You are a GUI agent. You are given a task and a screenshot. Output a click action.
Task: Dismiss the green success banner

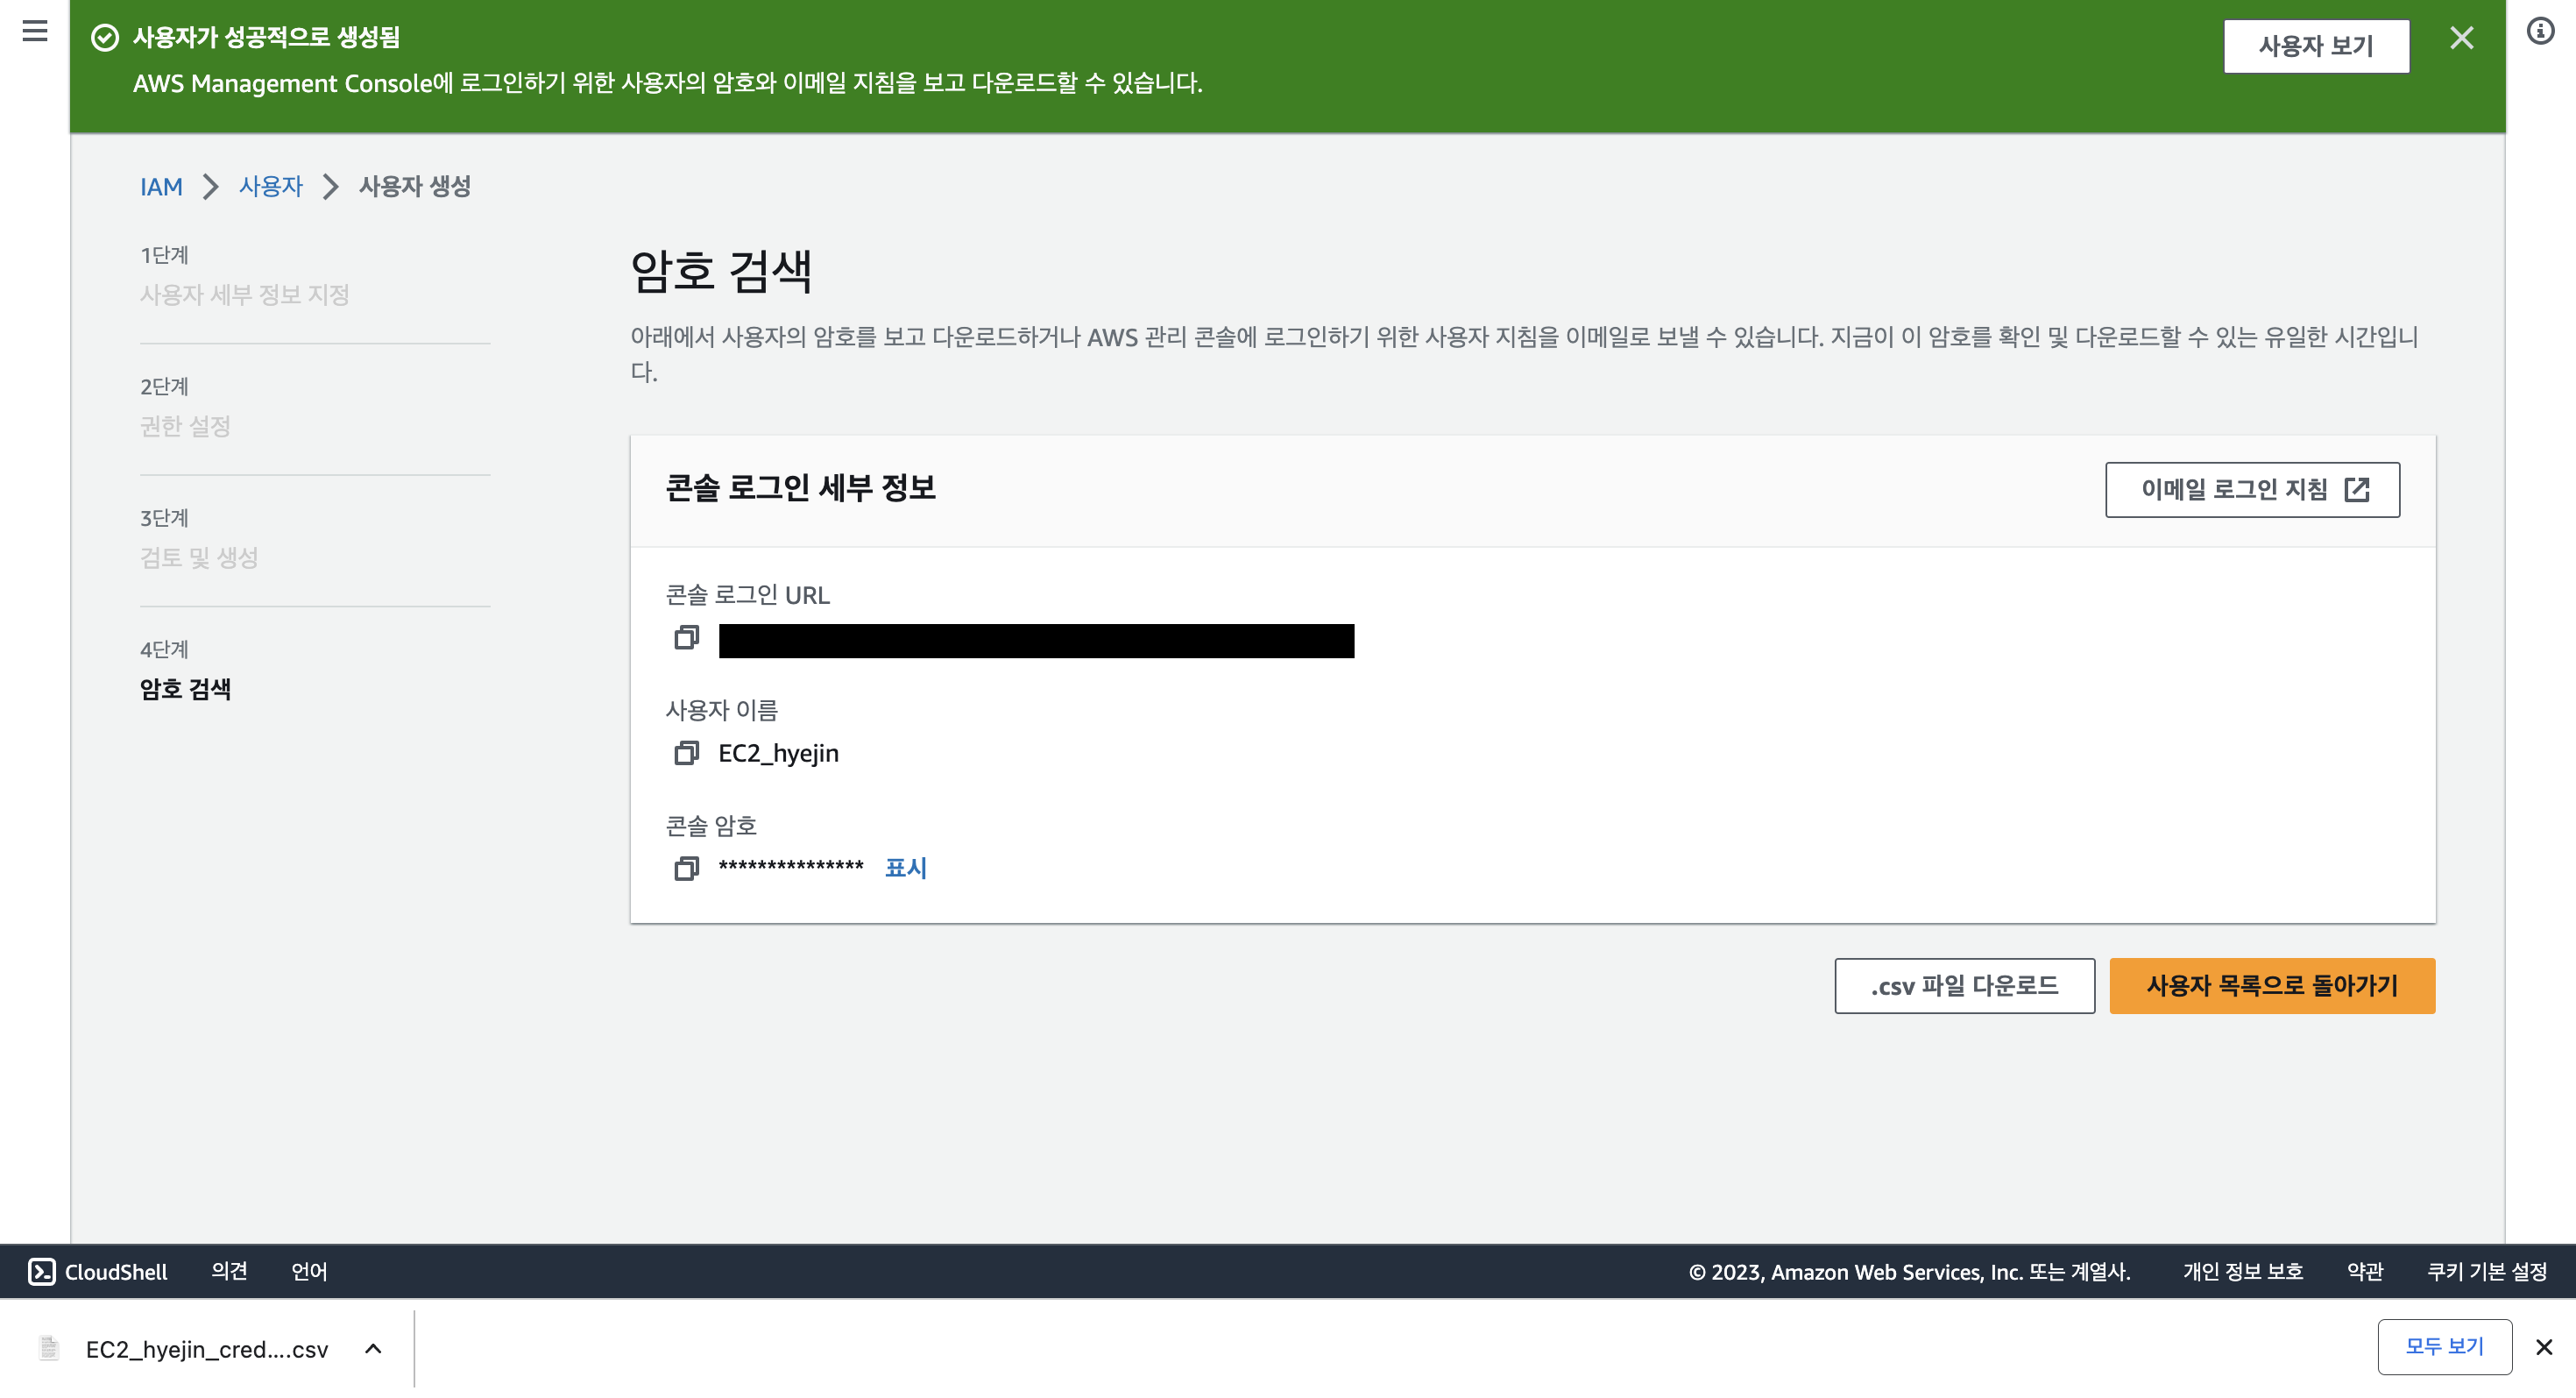[x=2461, y=38]
